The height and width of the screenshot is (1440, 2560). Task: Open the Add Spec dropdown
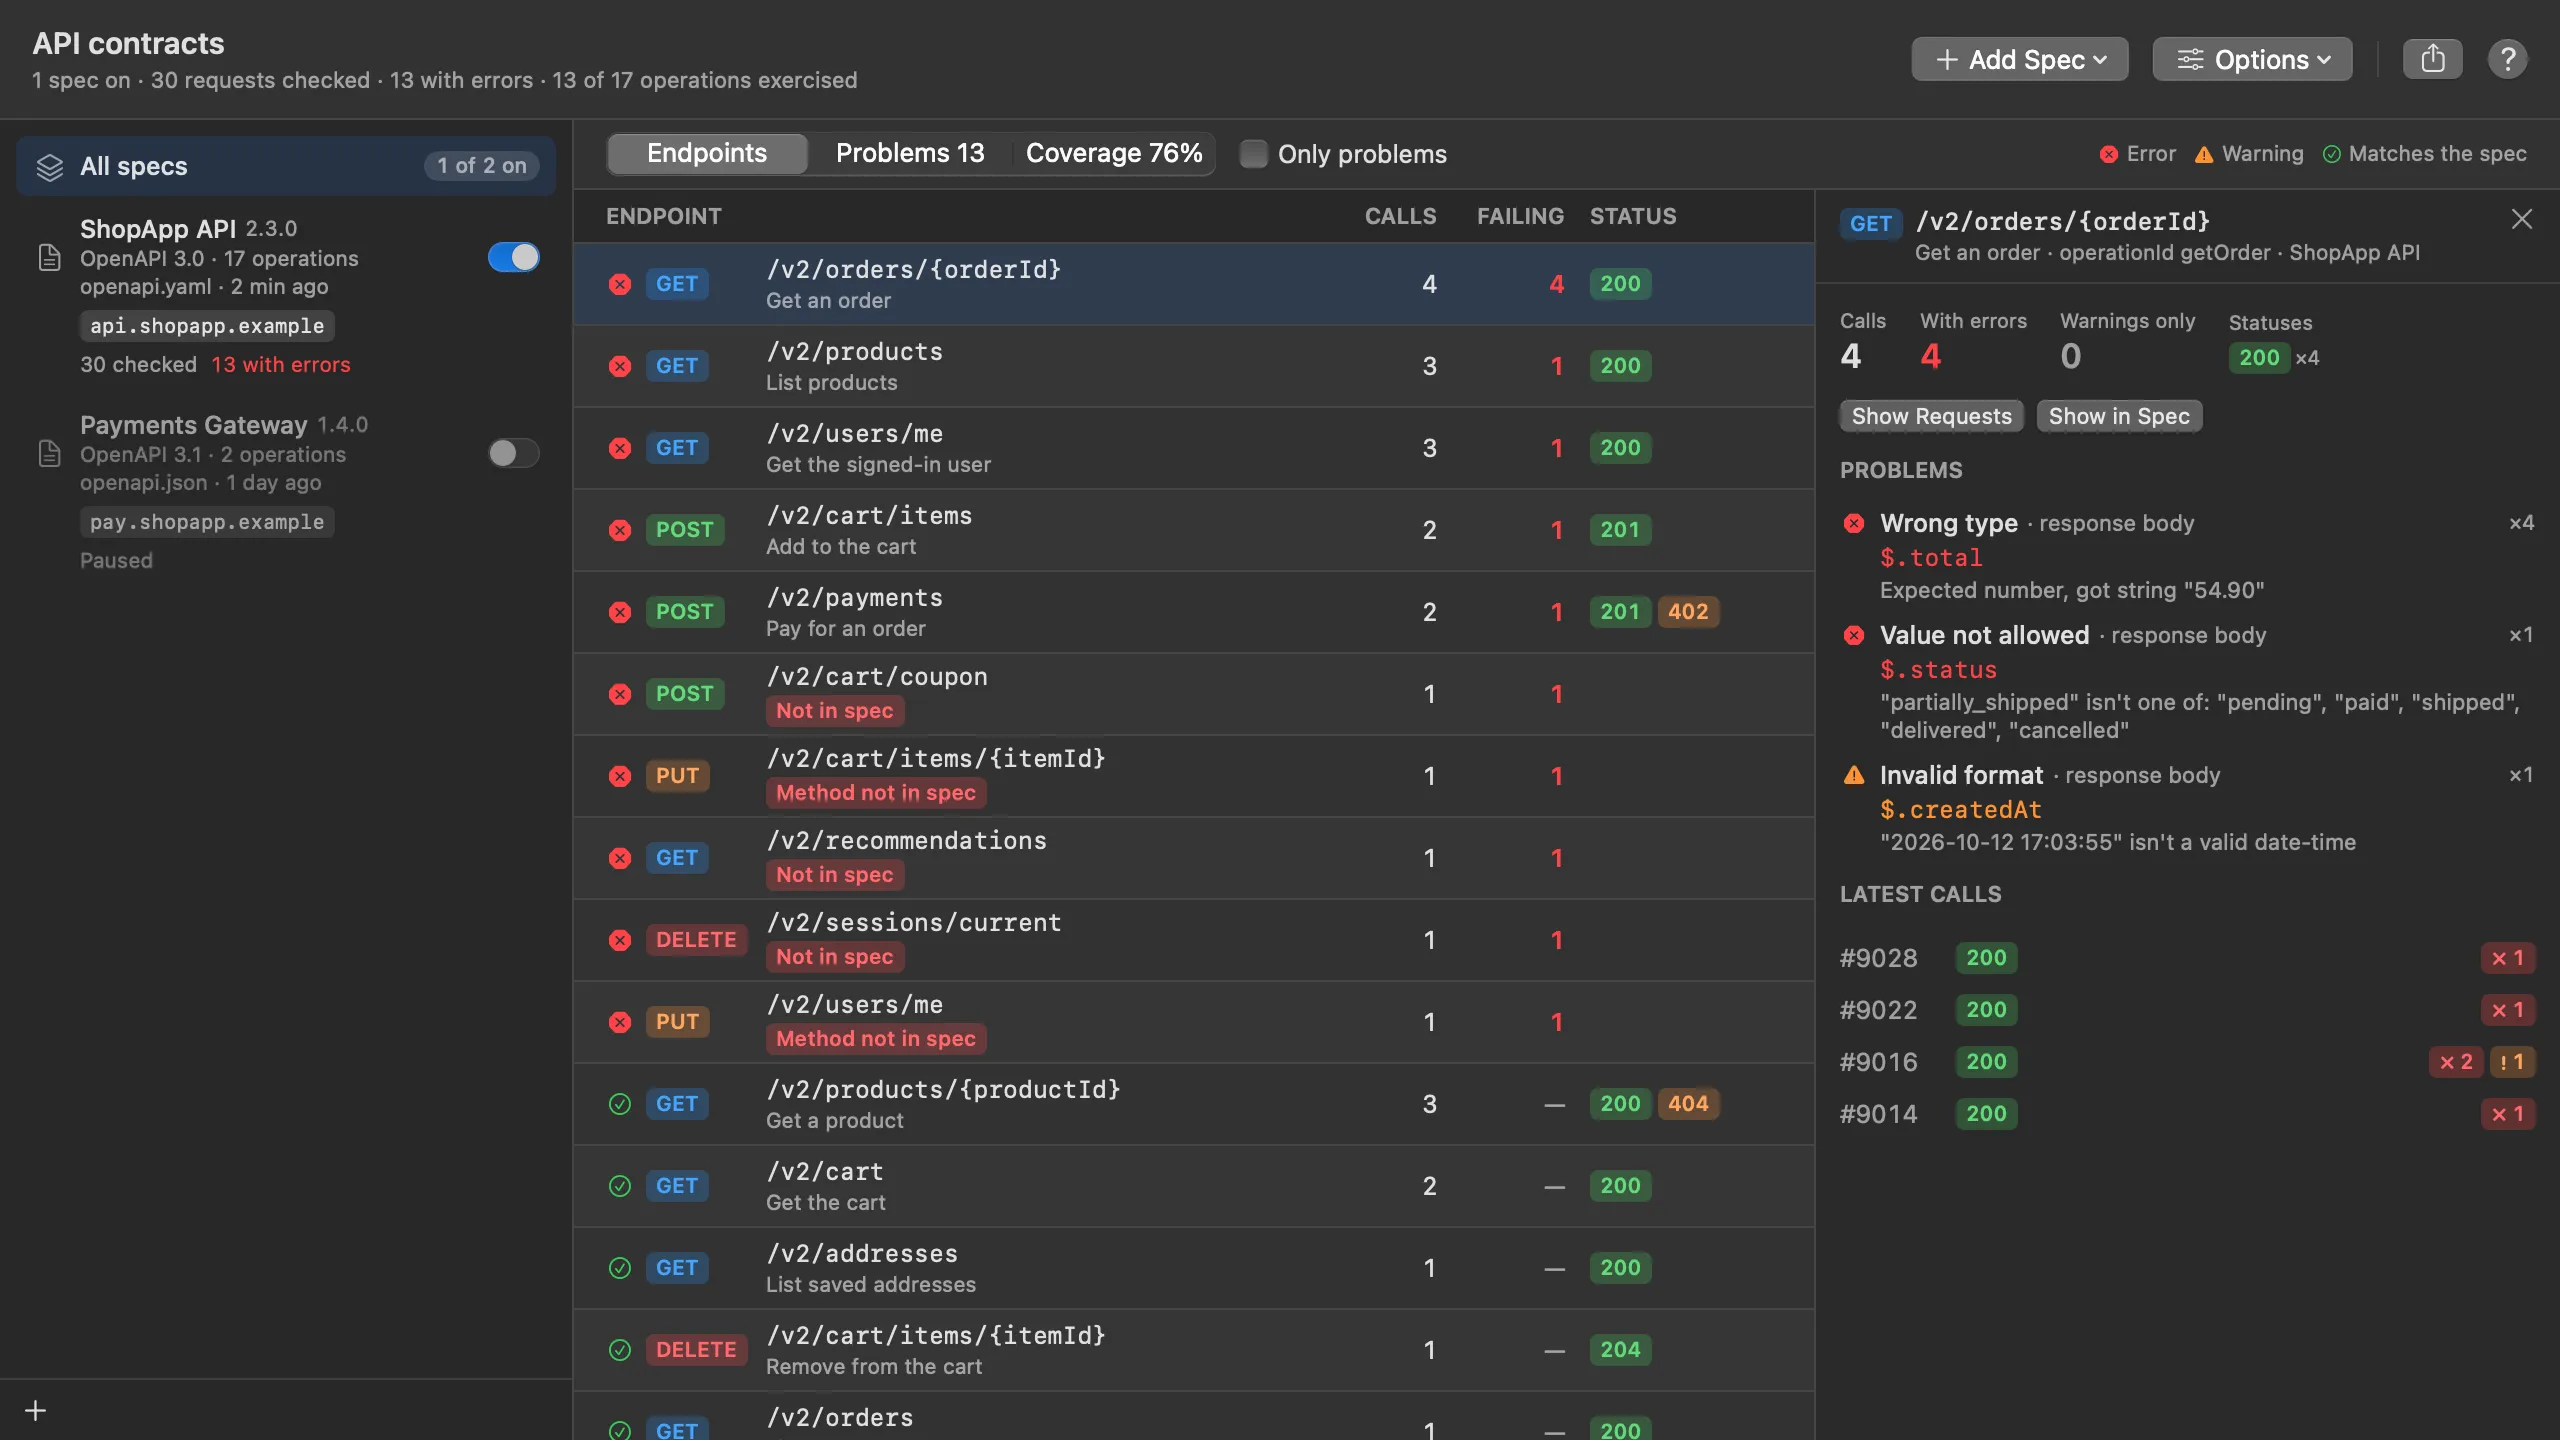pyautogui.click(x=2019, y=59)
